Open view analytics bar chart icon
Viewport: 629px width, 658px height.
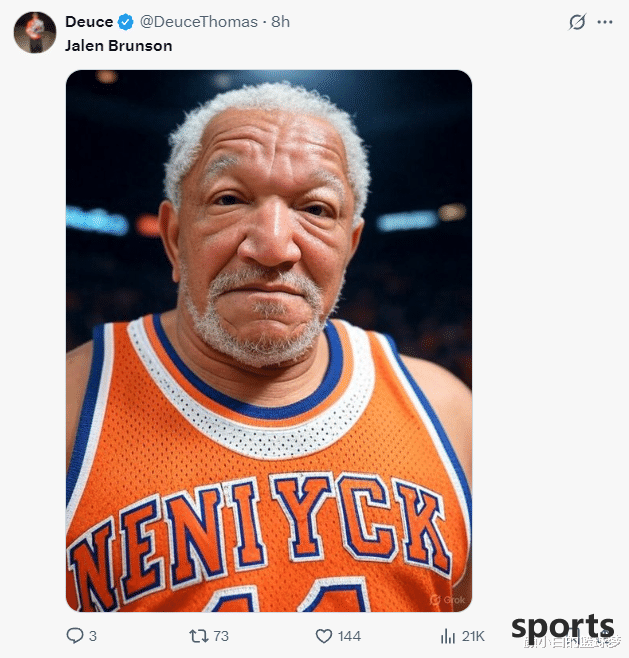[448, 636]
